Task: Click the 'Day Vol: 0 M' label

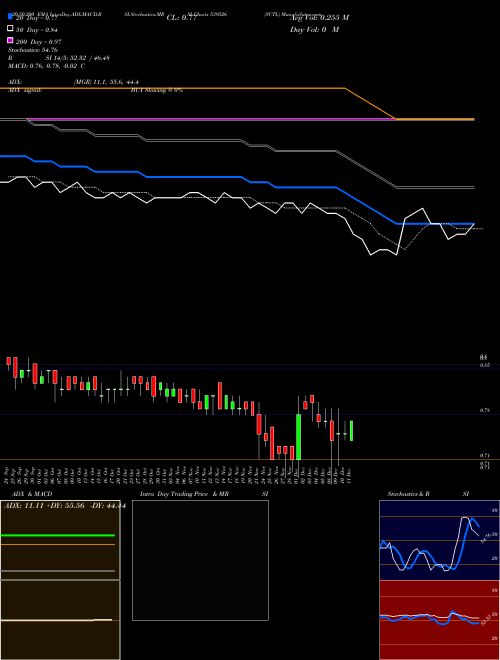Action: 314,29
